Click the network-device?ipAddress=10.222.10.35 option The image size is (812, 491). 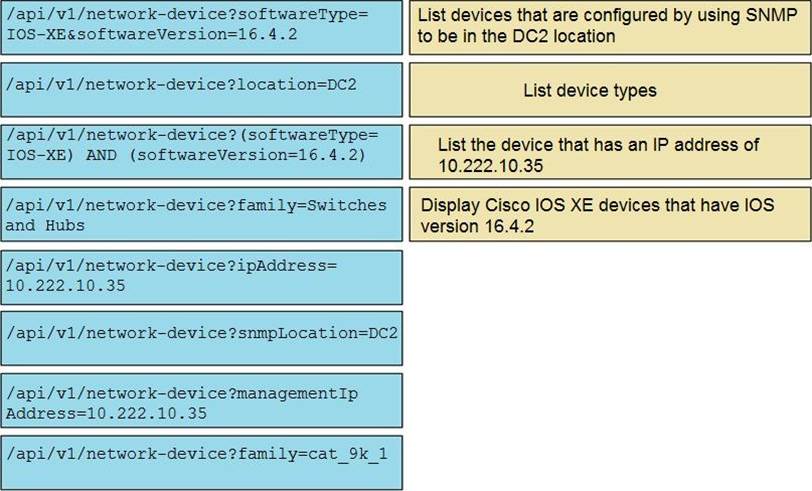(x=202, y=277)
